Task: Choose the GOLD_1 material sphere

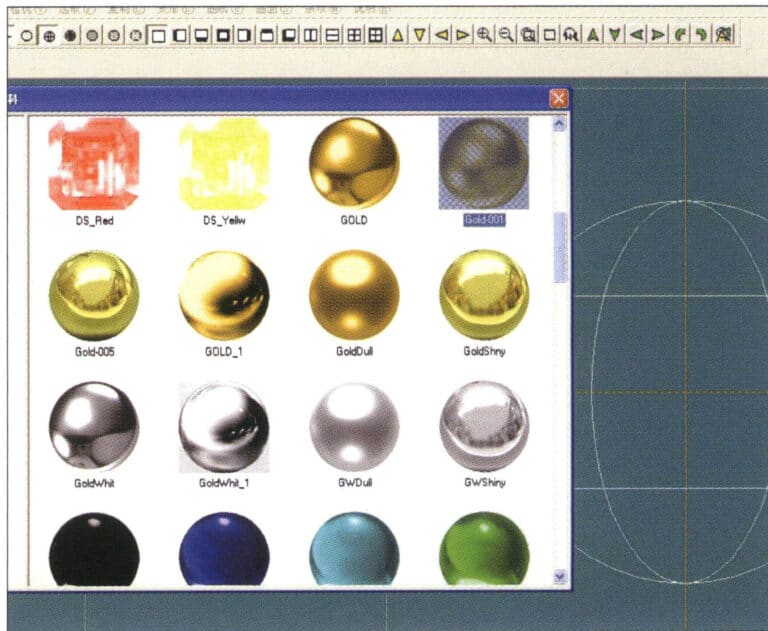Action: point(224,295)
